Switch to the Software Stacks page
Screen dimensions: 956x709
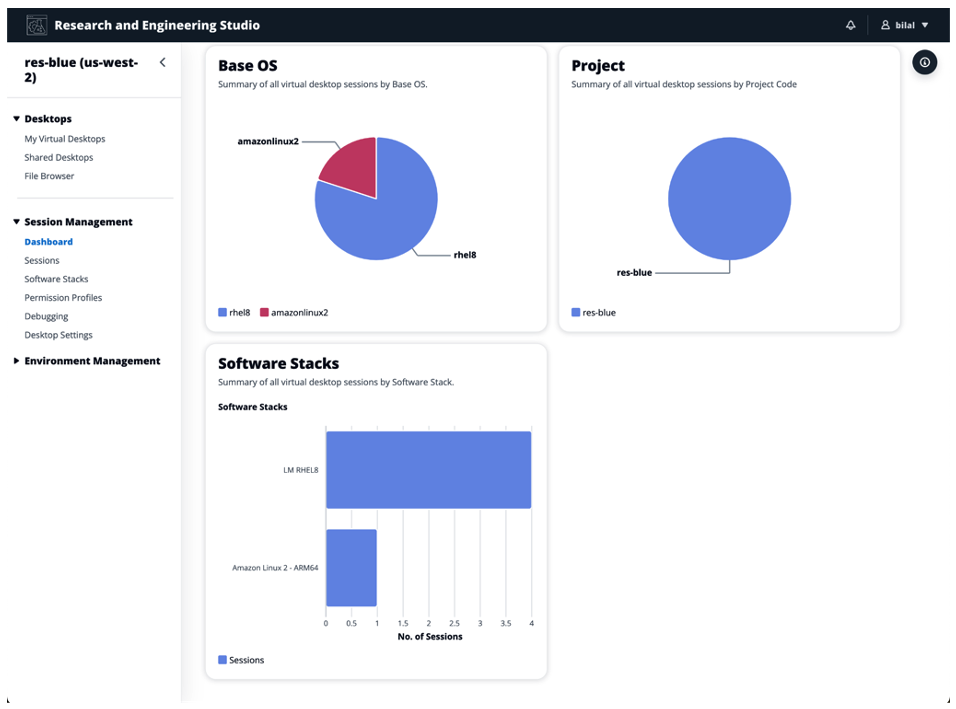(54, 278)
